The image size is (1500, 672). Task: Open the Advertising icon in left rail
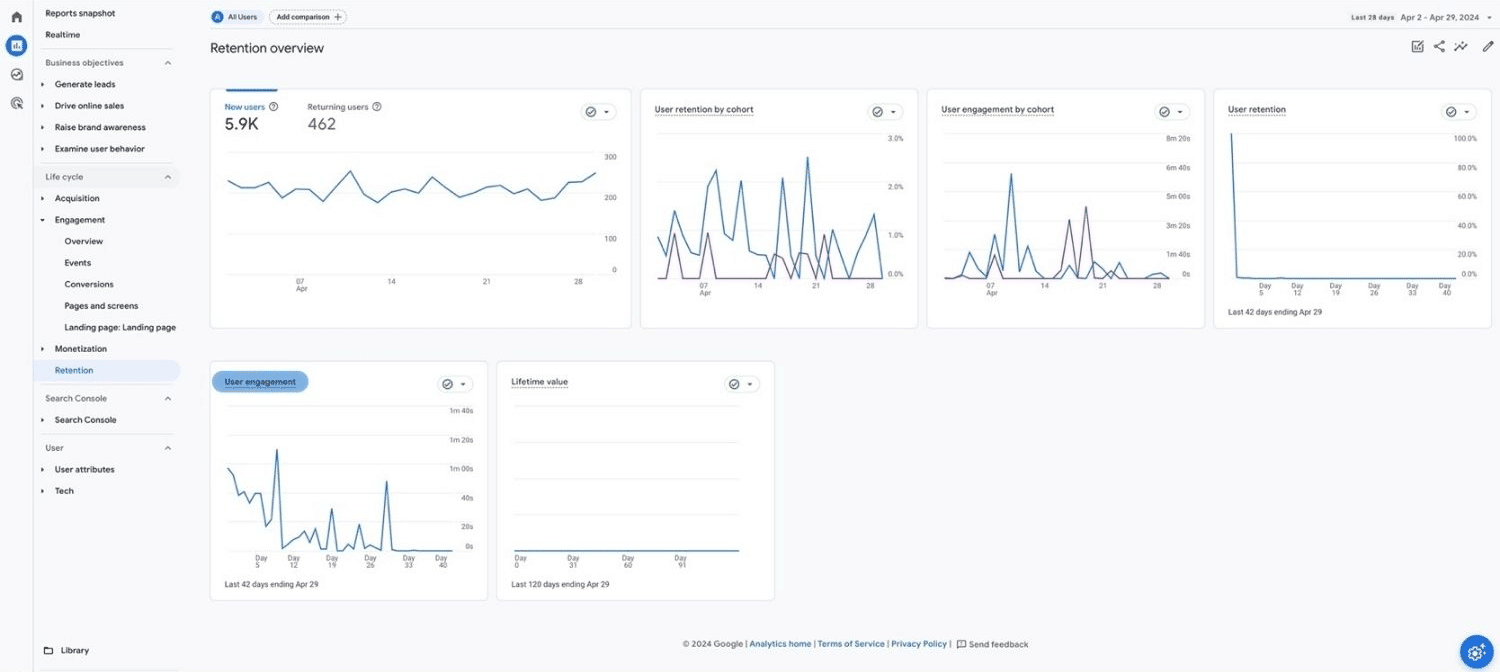point(16,103)
